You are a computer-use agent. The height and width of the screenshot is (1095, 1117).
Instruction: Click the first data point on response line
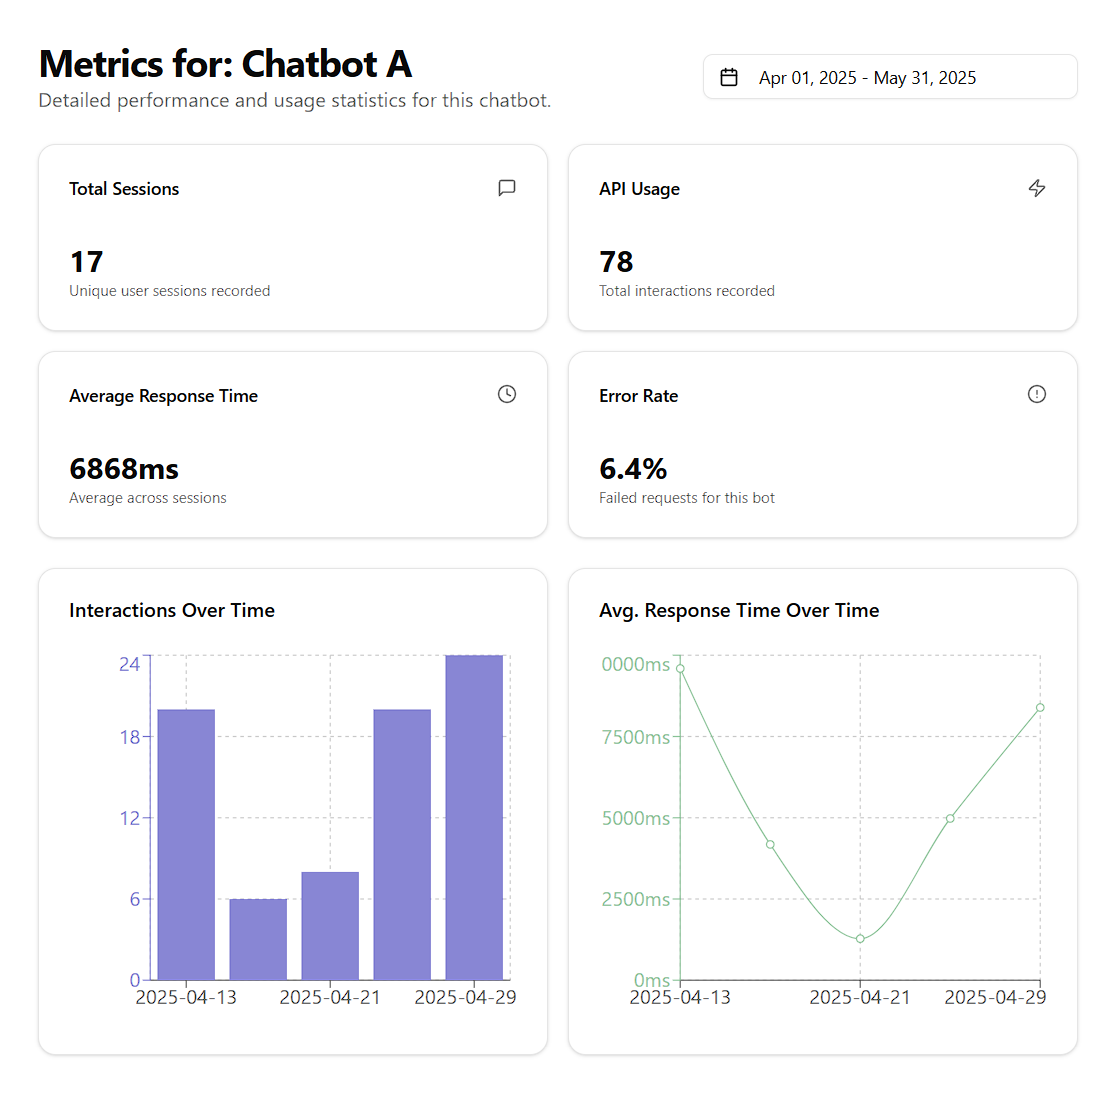tap(681, 668)
